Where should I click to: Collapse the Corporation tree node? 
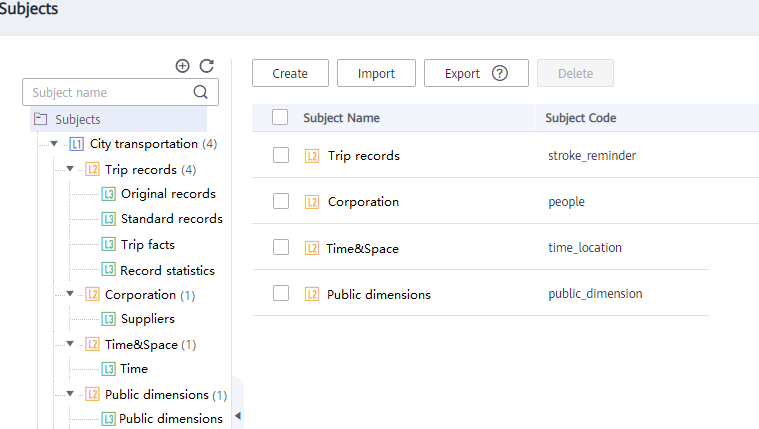(70, 293)
